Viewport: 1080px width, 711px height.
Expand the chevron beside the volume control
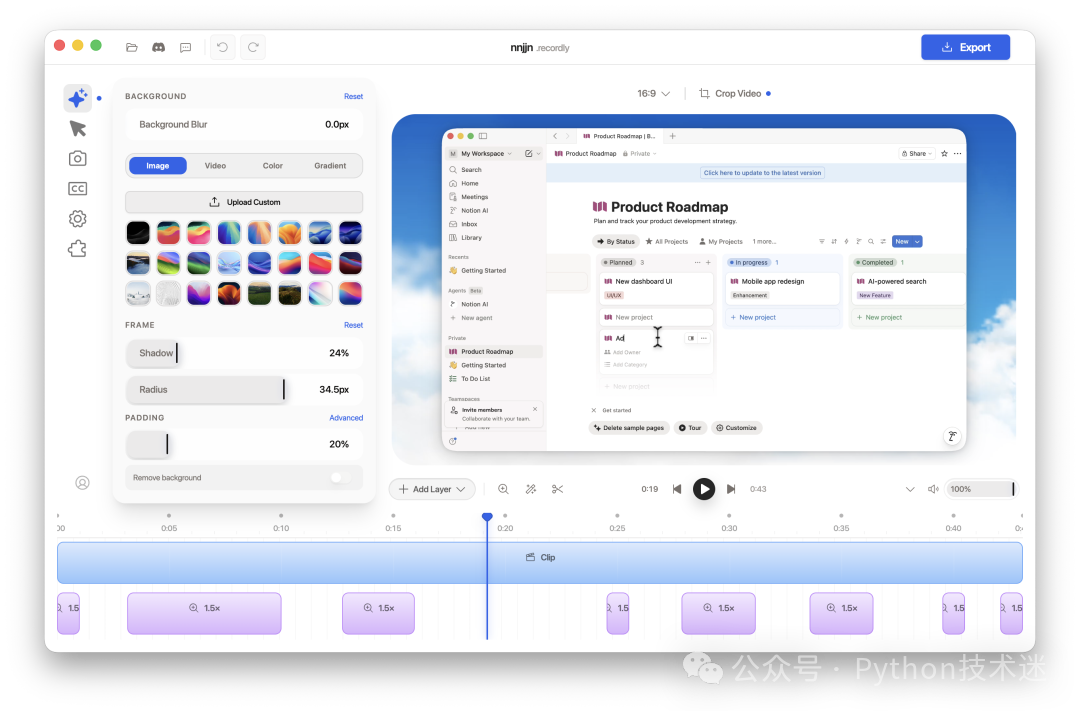pos(910,489)
